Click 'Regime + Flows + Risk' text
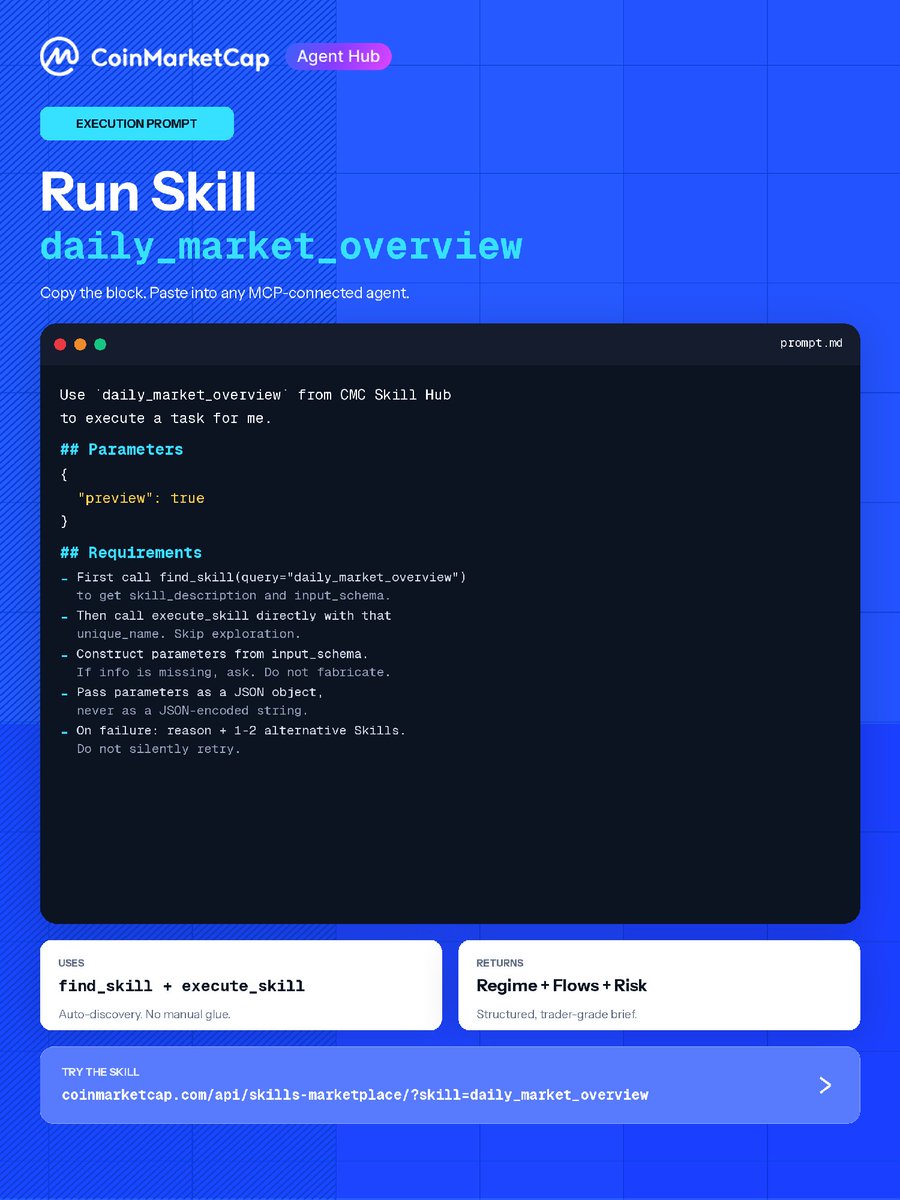The image size is (900, 1200). 561,986
